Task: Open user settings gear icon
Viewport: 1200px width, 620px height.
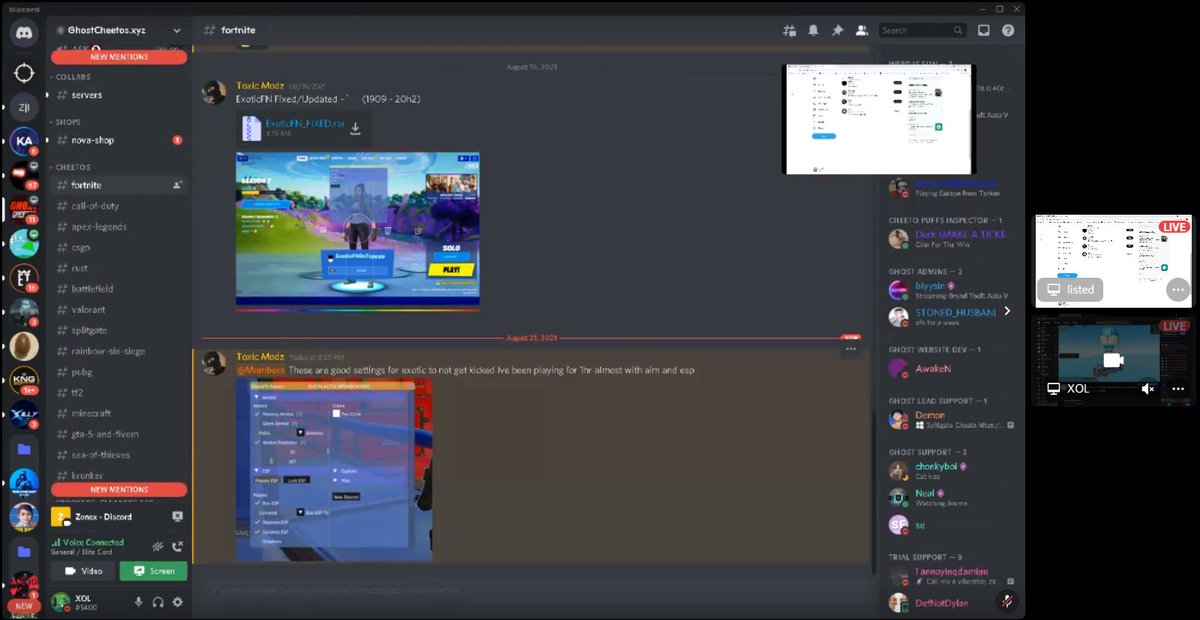Action: (x=178, y=602)
